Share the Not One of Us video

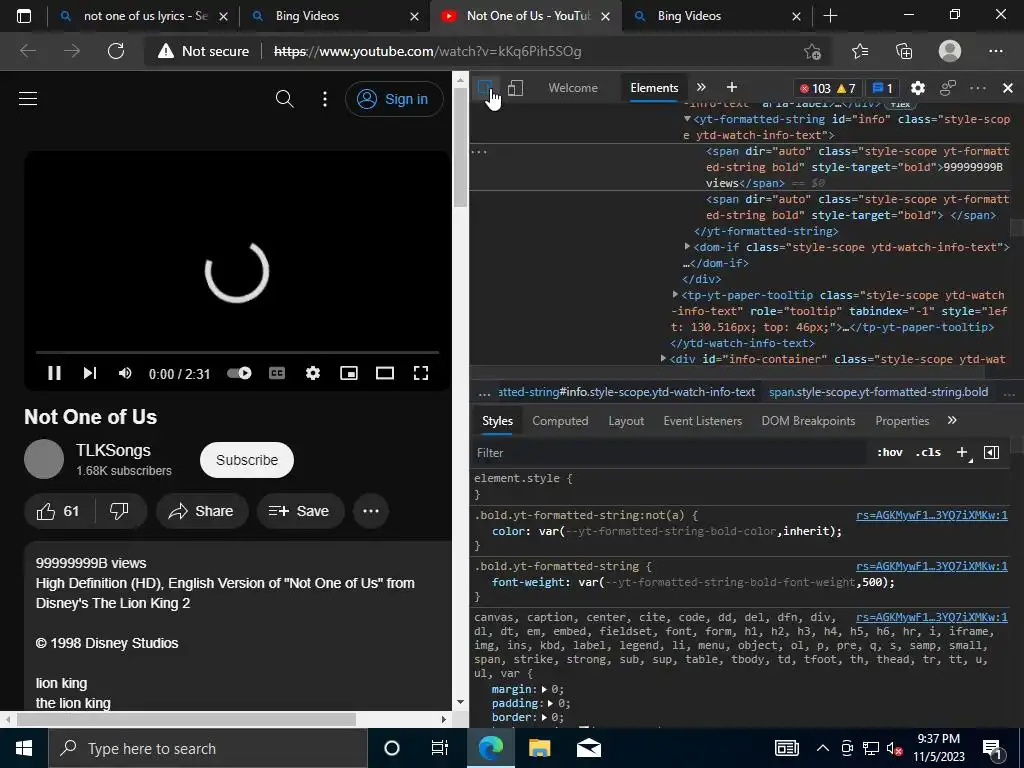point(202,511)
